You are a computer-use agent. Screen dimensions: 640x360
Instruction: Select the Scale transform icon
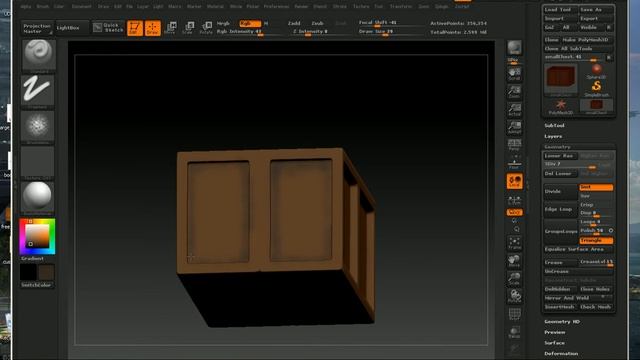[x=188, y=28]
